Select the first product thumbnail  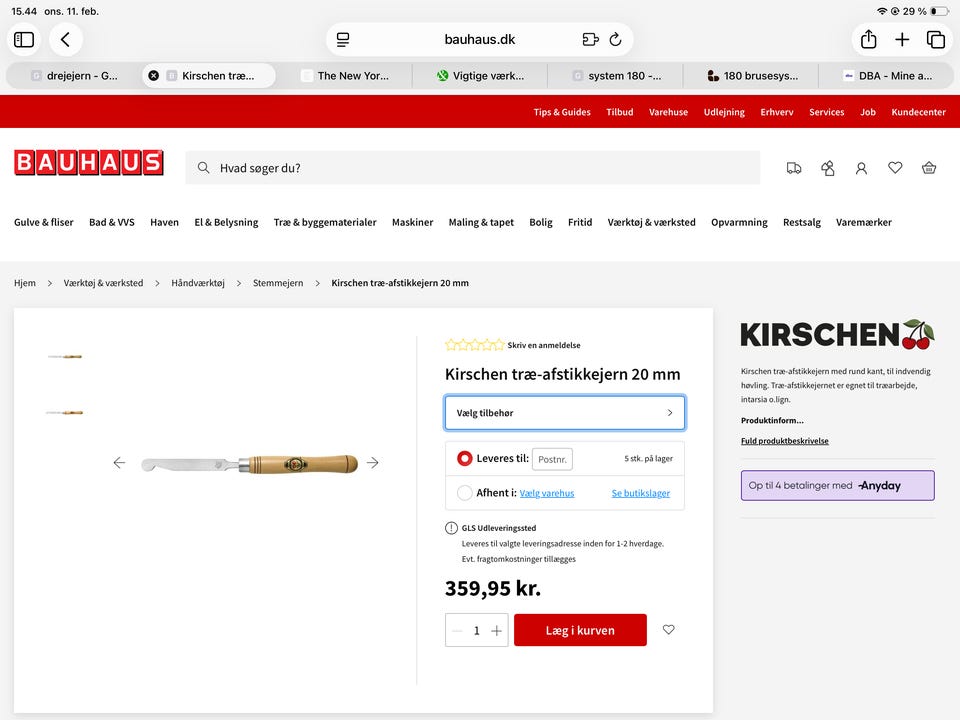64,356
